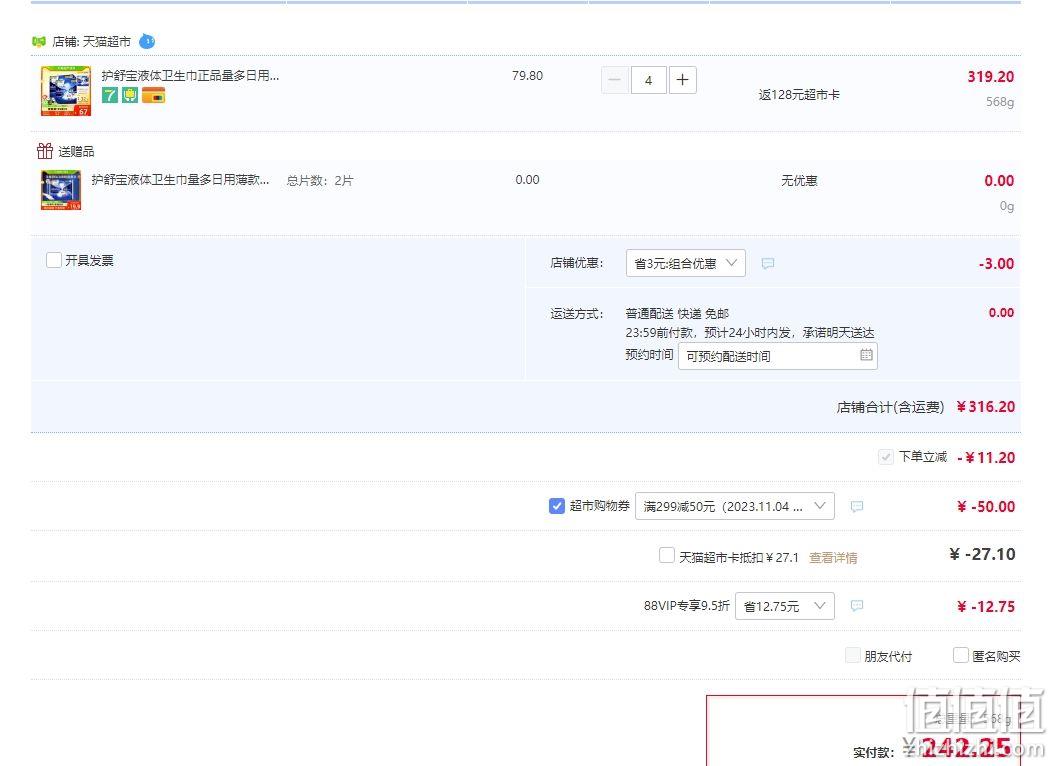Click the unit price 79.80
The height and width of the screenshot is (766, 1054).
527,76
